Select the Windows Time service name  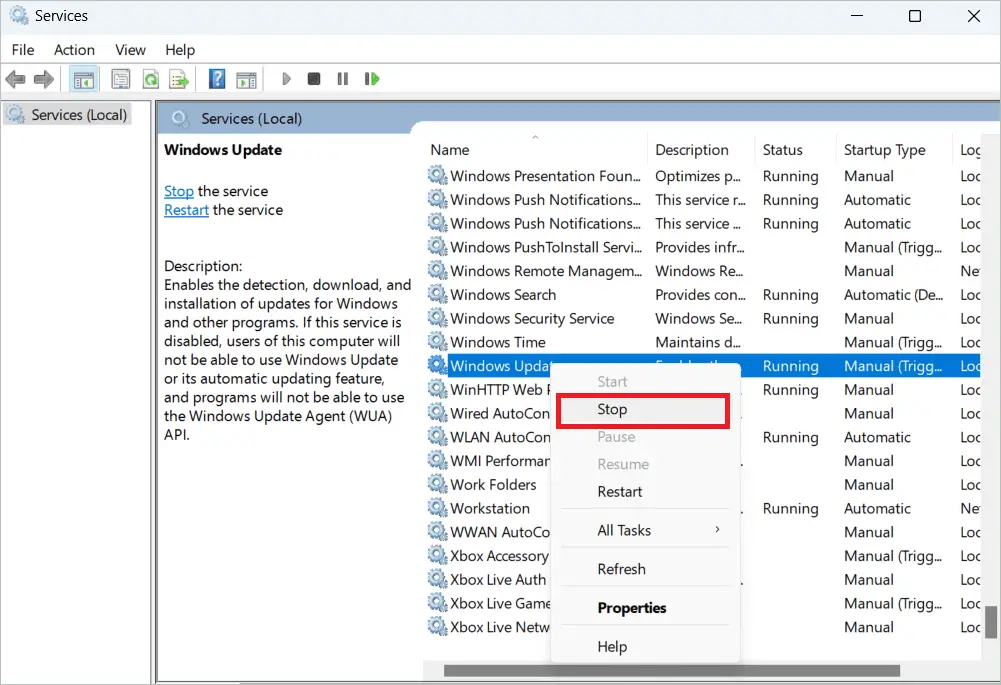click(498, 342)
